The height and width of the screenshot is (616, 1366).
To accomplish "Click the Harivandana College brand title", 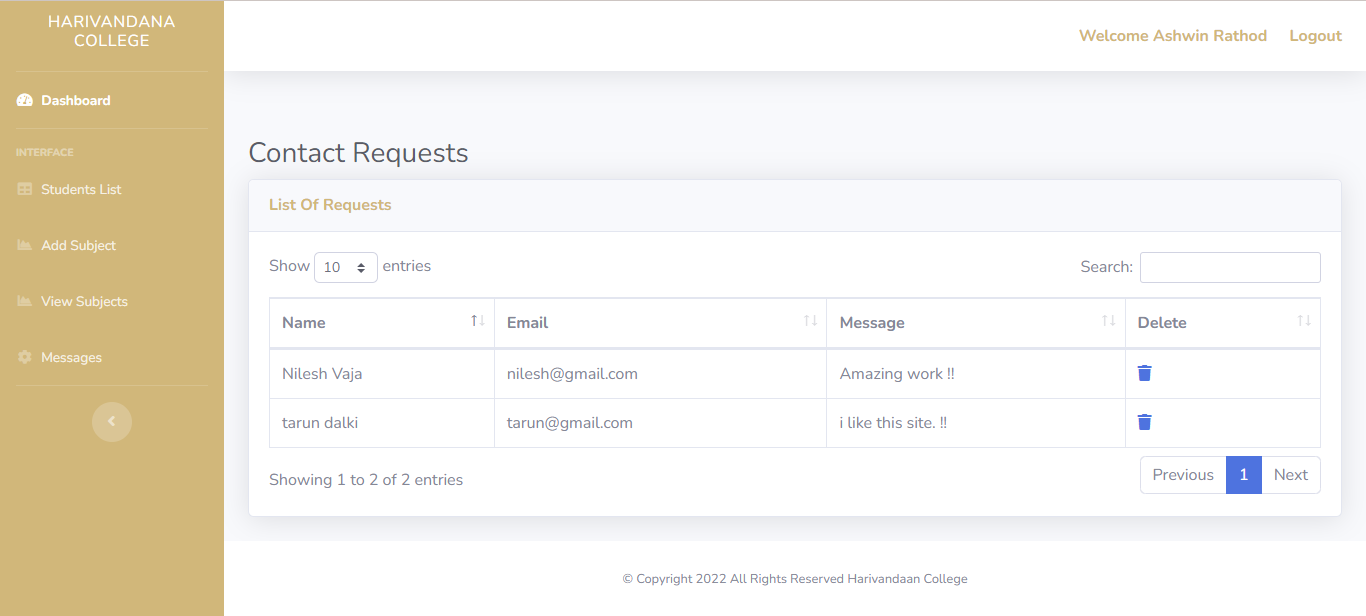I will point(112,31).
